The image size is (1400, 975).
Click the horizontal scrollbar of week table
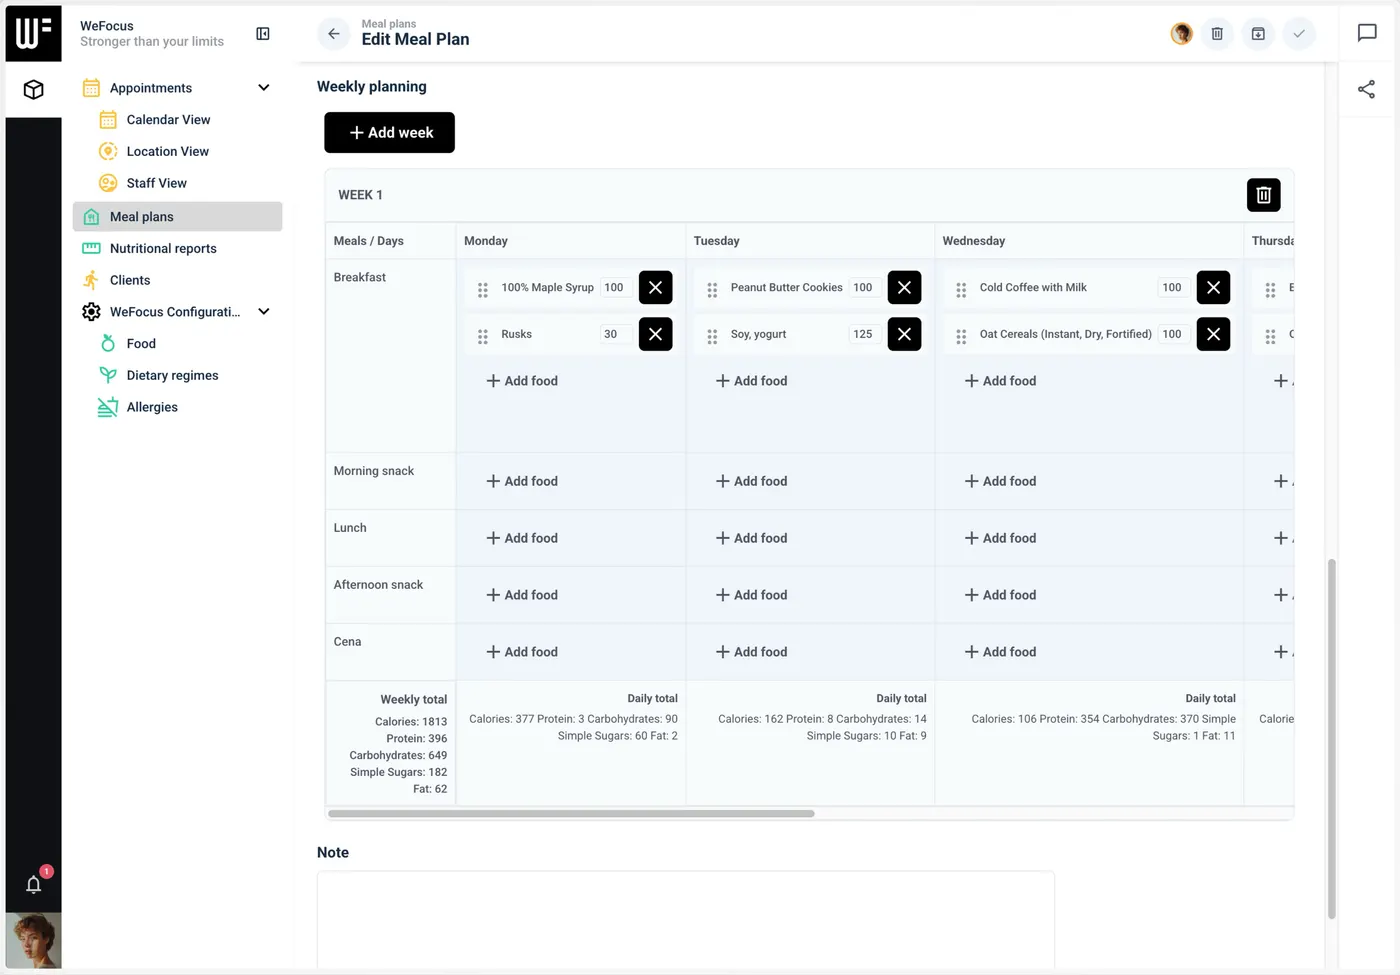point(571,814)
